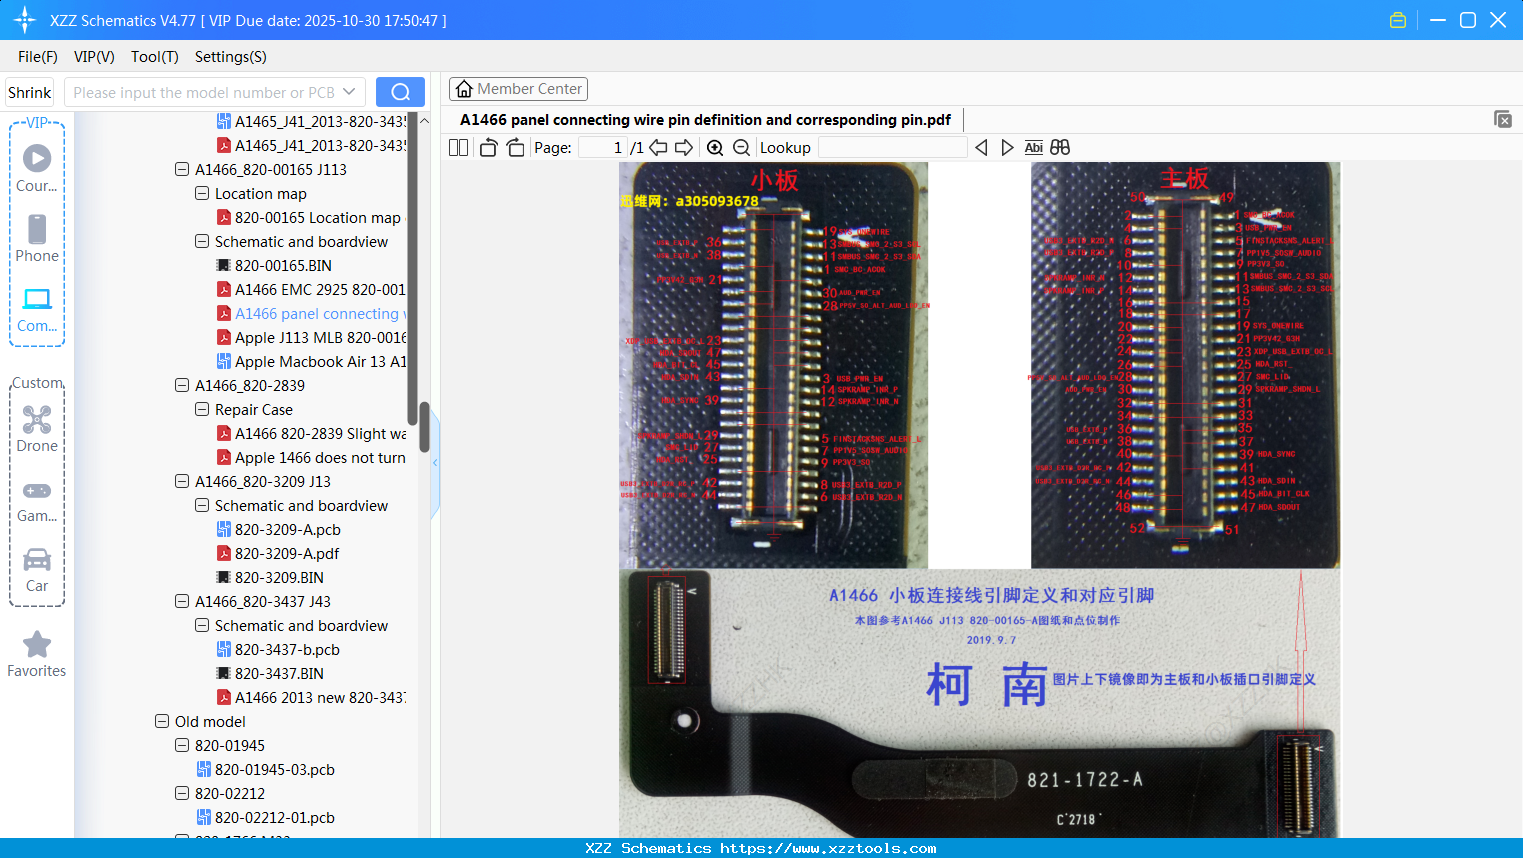Image resolution: width=1523 pixels, height=858 pixels.
Task: Open the File(F) menu
Action: pos(38,57)
